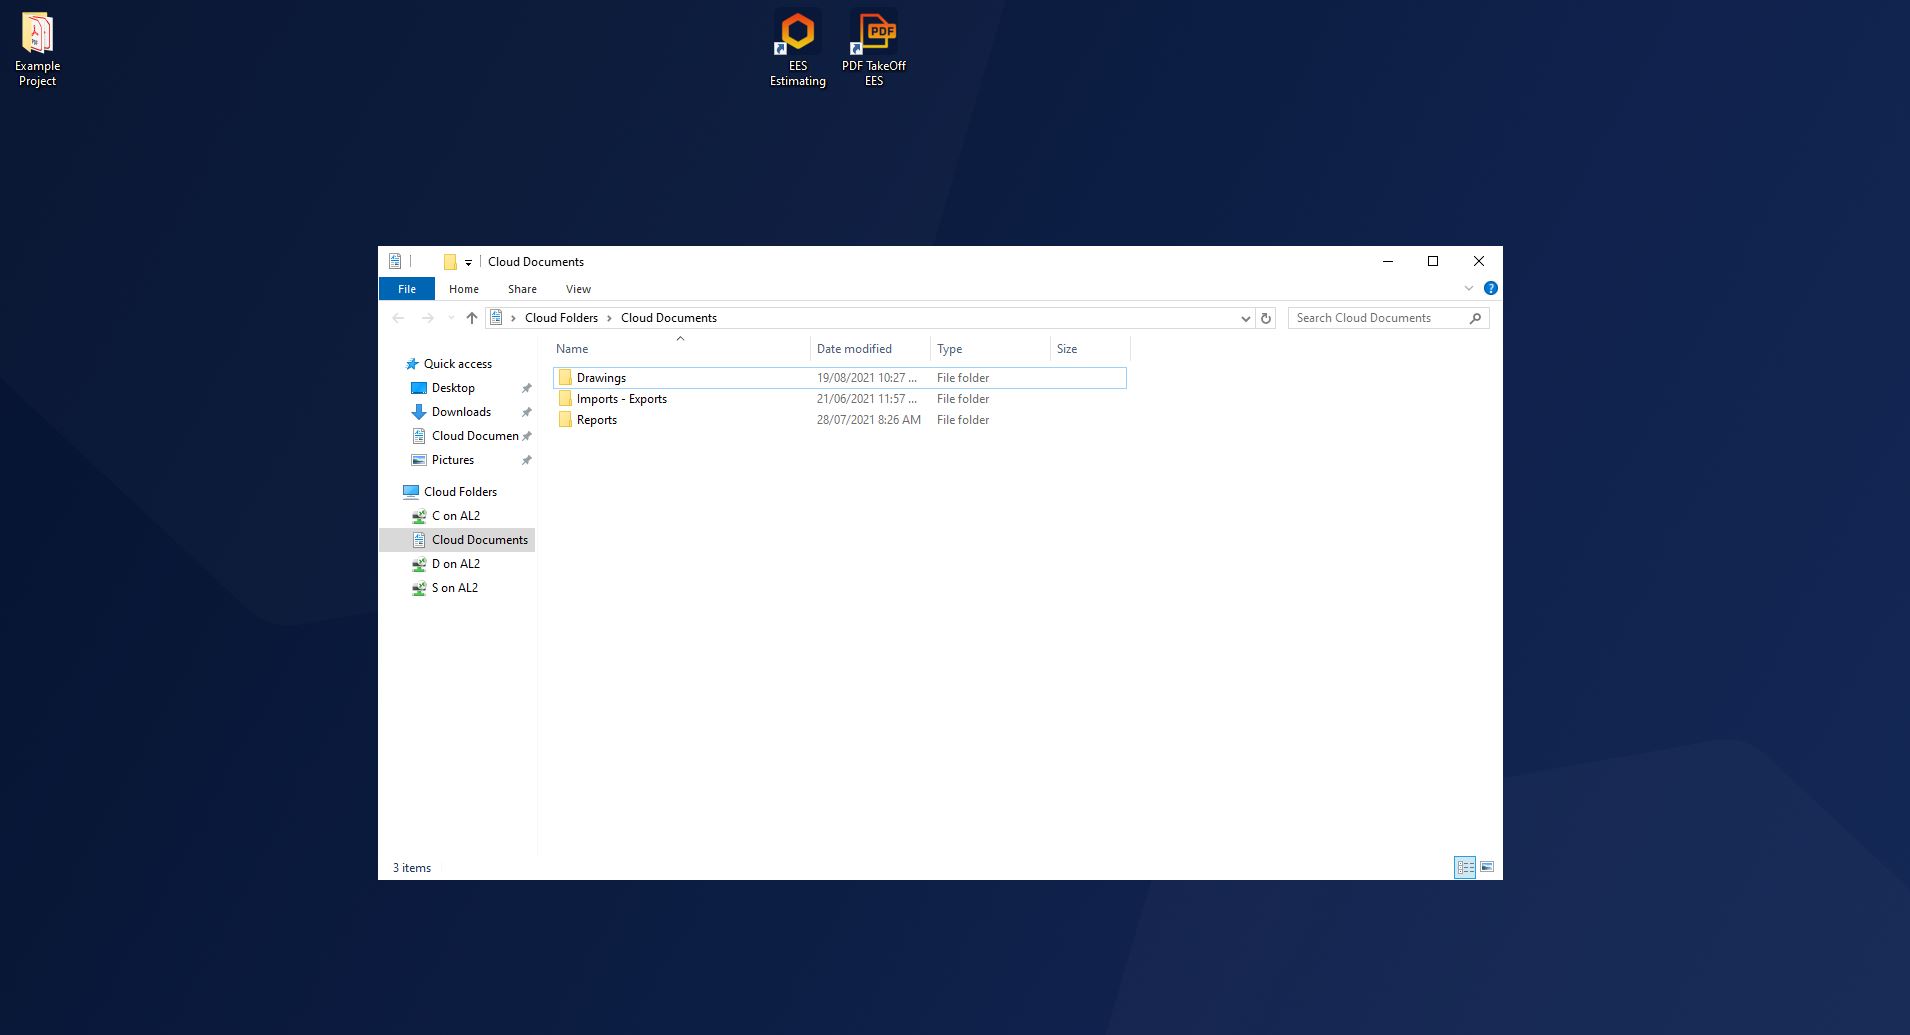This screenshot has height=1035, width=1910.
Task: Open the Quick Access Toolbar customize dropdown
Action: tap(468, 263)
